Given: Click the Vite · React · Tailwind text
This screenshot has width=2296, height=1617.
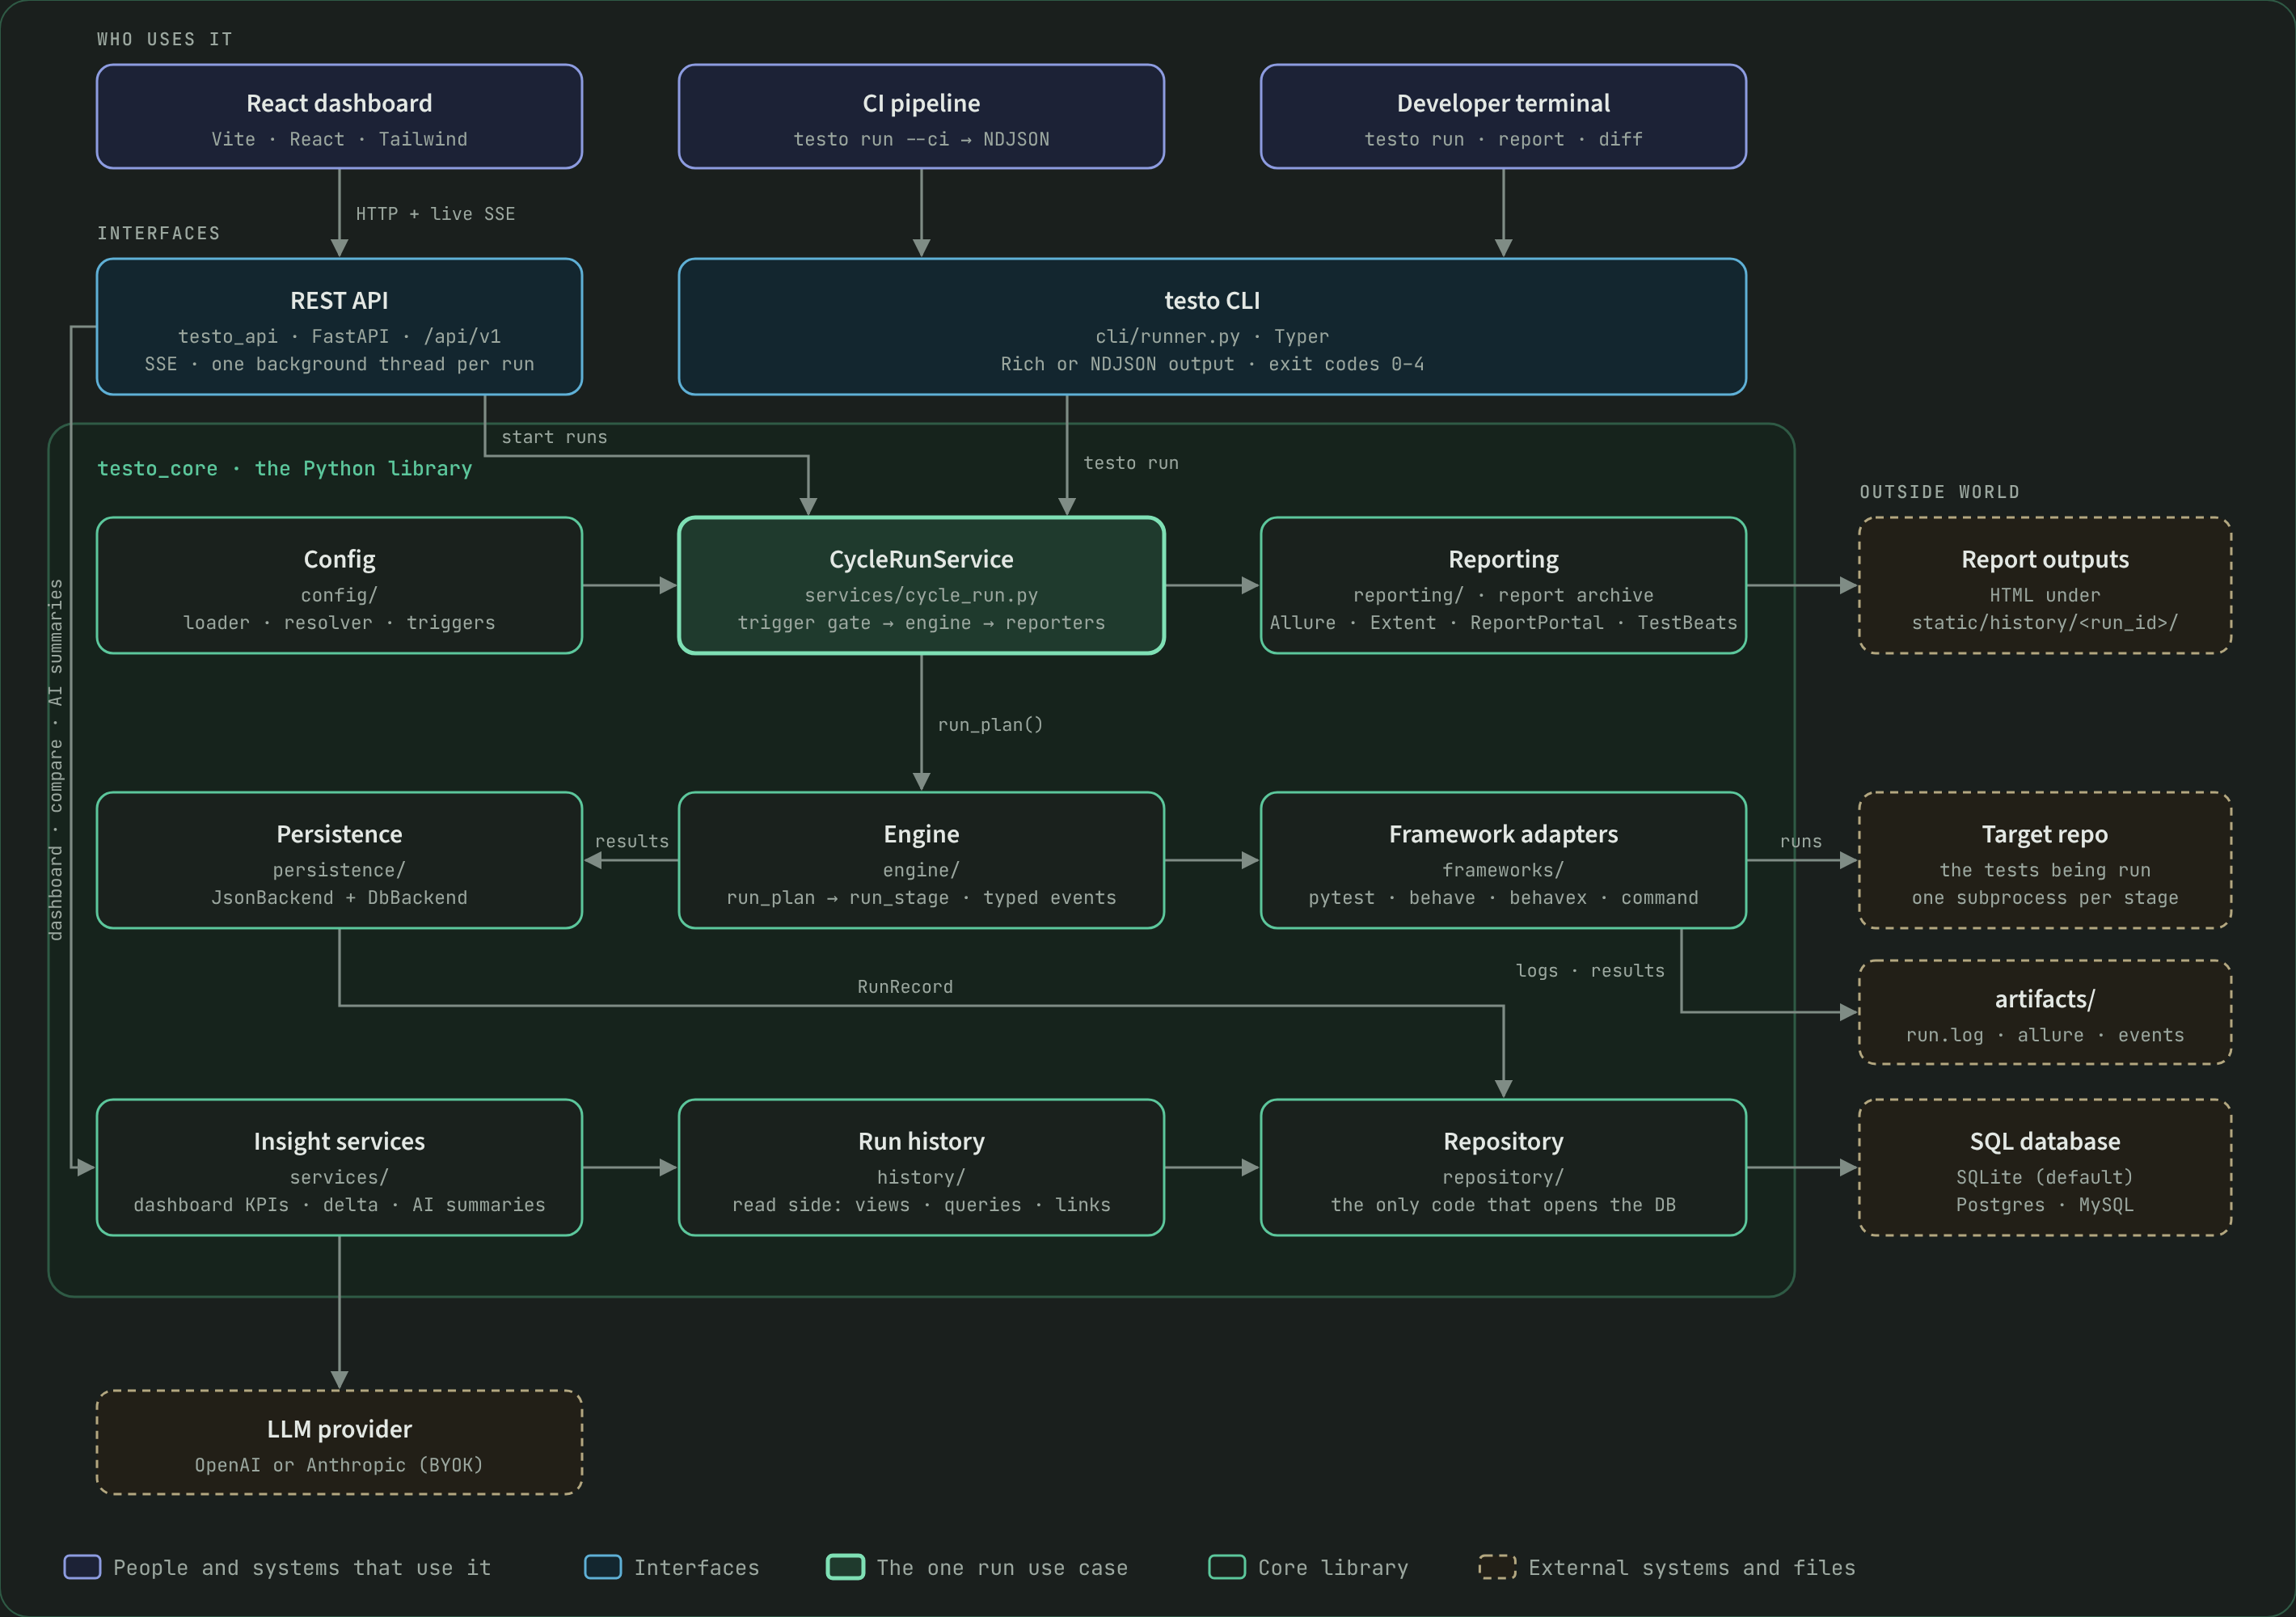Looking at the screenshot, I should coord(339,139).
